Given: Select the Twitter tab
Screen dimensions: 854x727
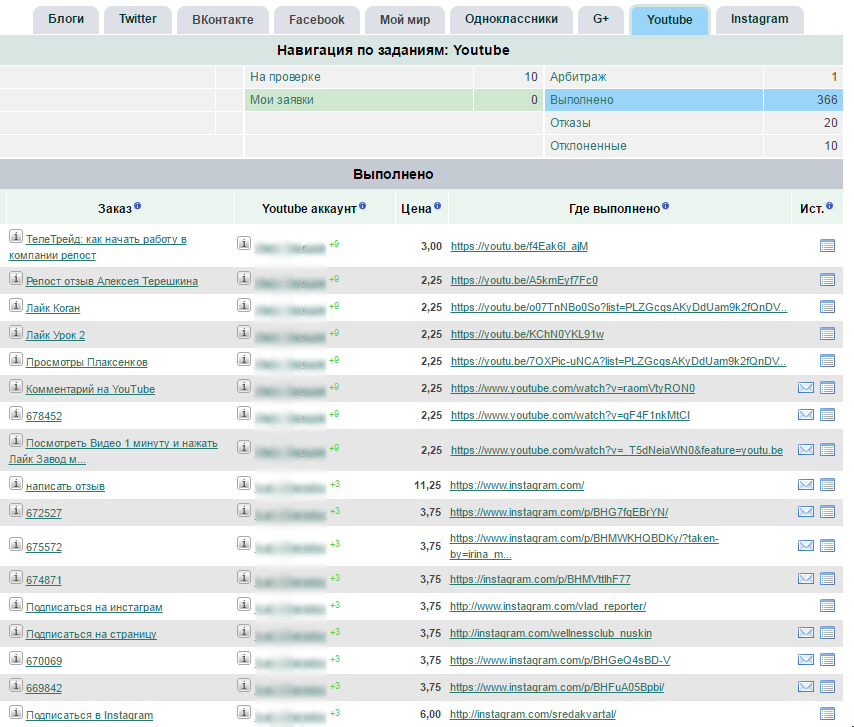Looking at the screenshot, I should coord(138,19).
